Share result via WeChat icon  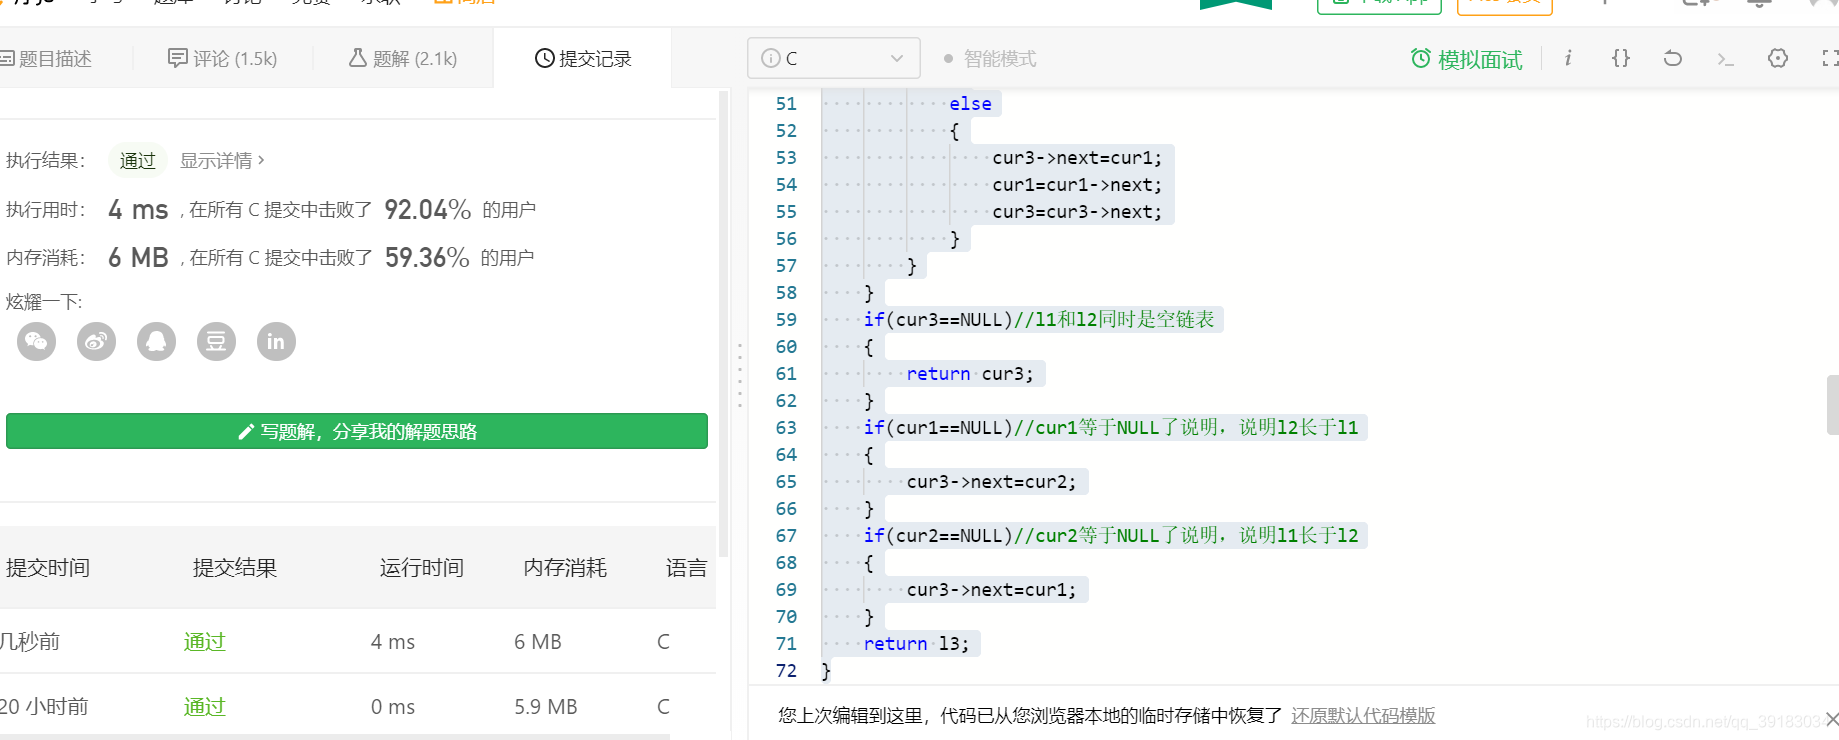(x=37, y=342)
